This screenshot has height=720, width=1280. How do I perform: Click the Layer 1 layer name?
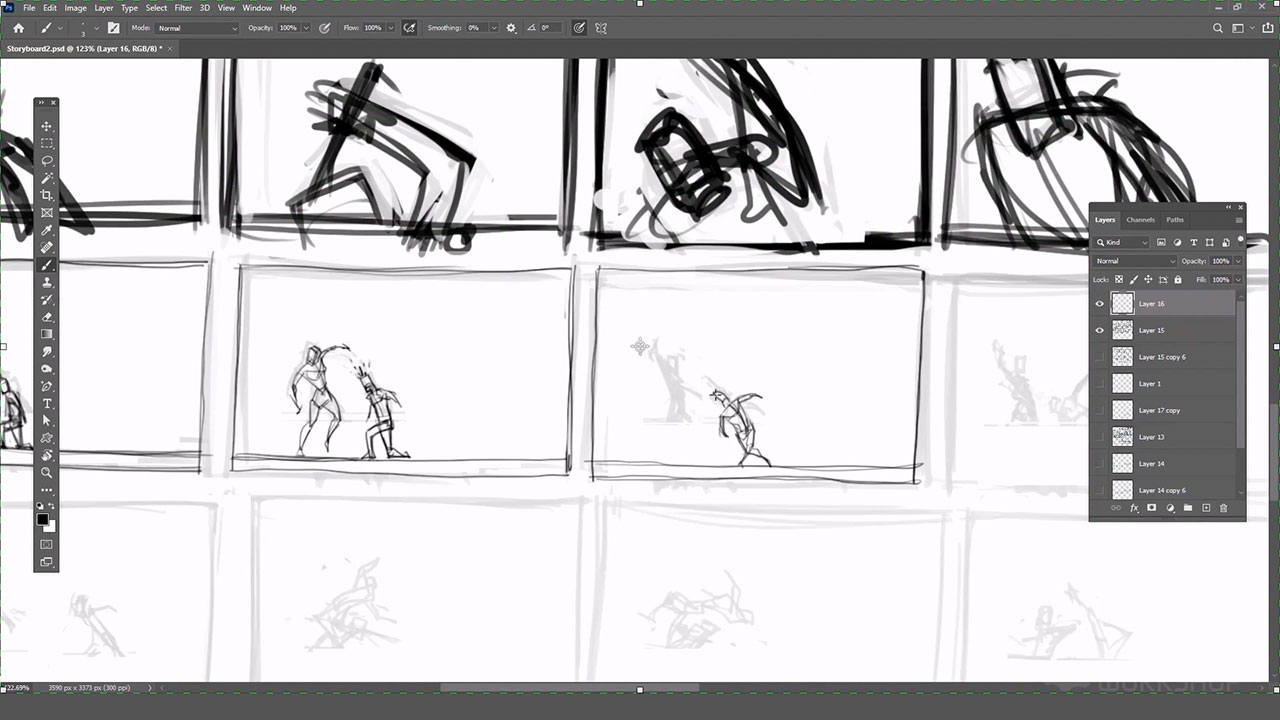click(1150, 384)
